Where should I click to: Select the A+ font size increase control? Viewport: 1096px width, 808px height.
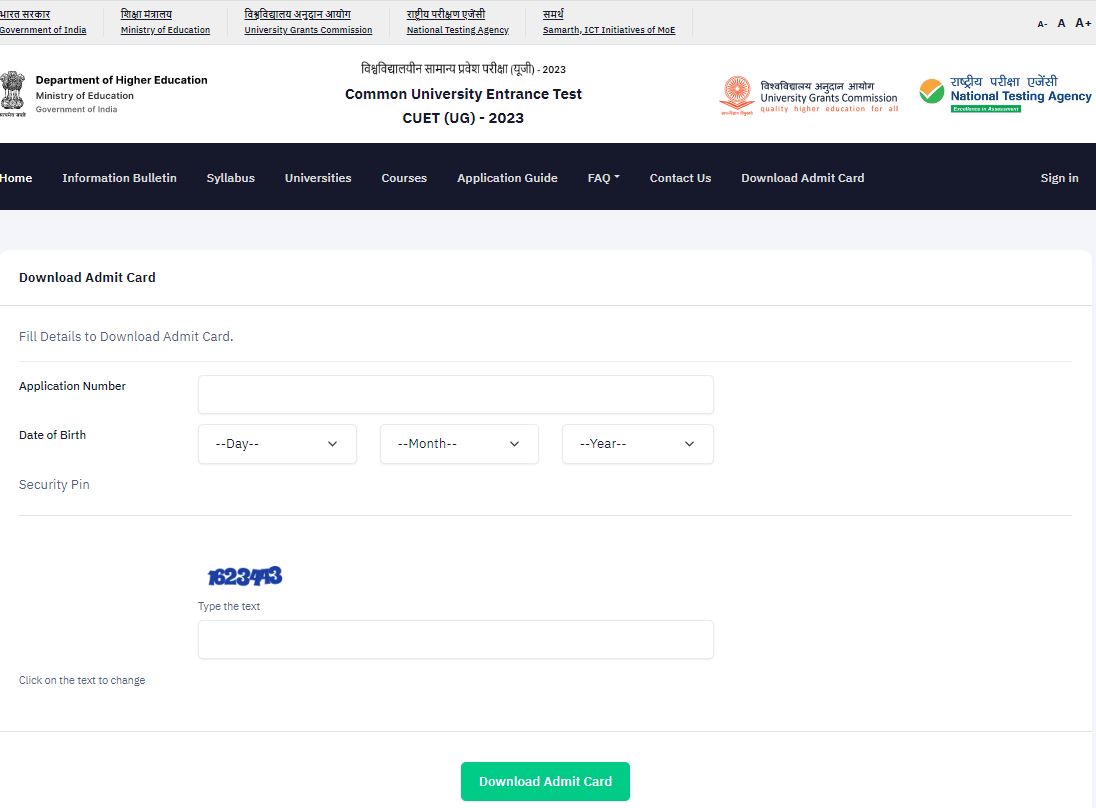(x=1083, y=23)
